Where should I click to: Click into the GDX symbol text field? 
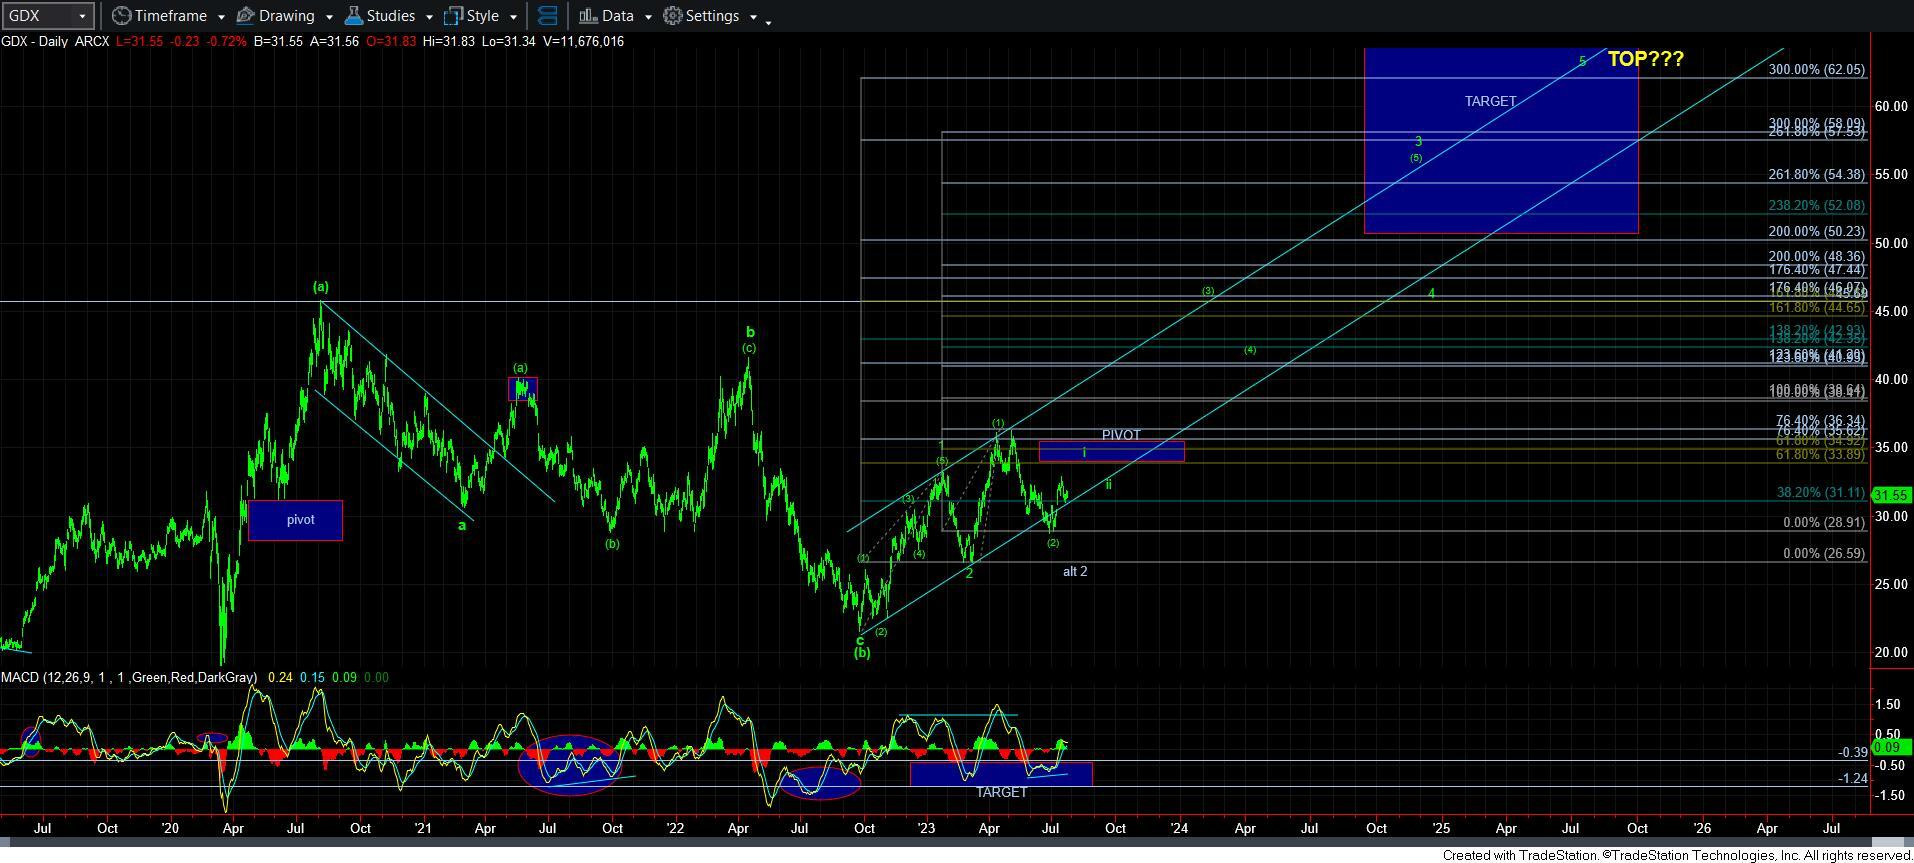pos(36,16)
